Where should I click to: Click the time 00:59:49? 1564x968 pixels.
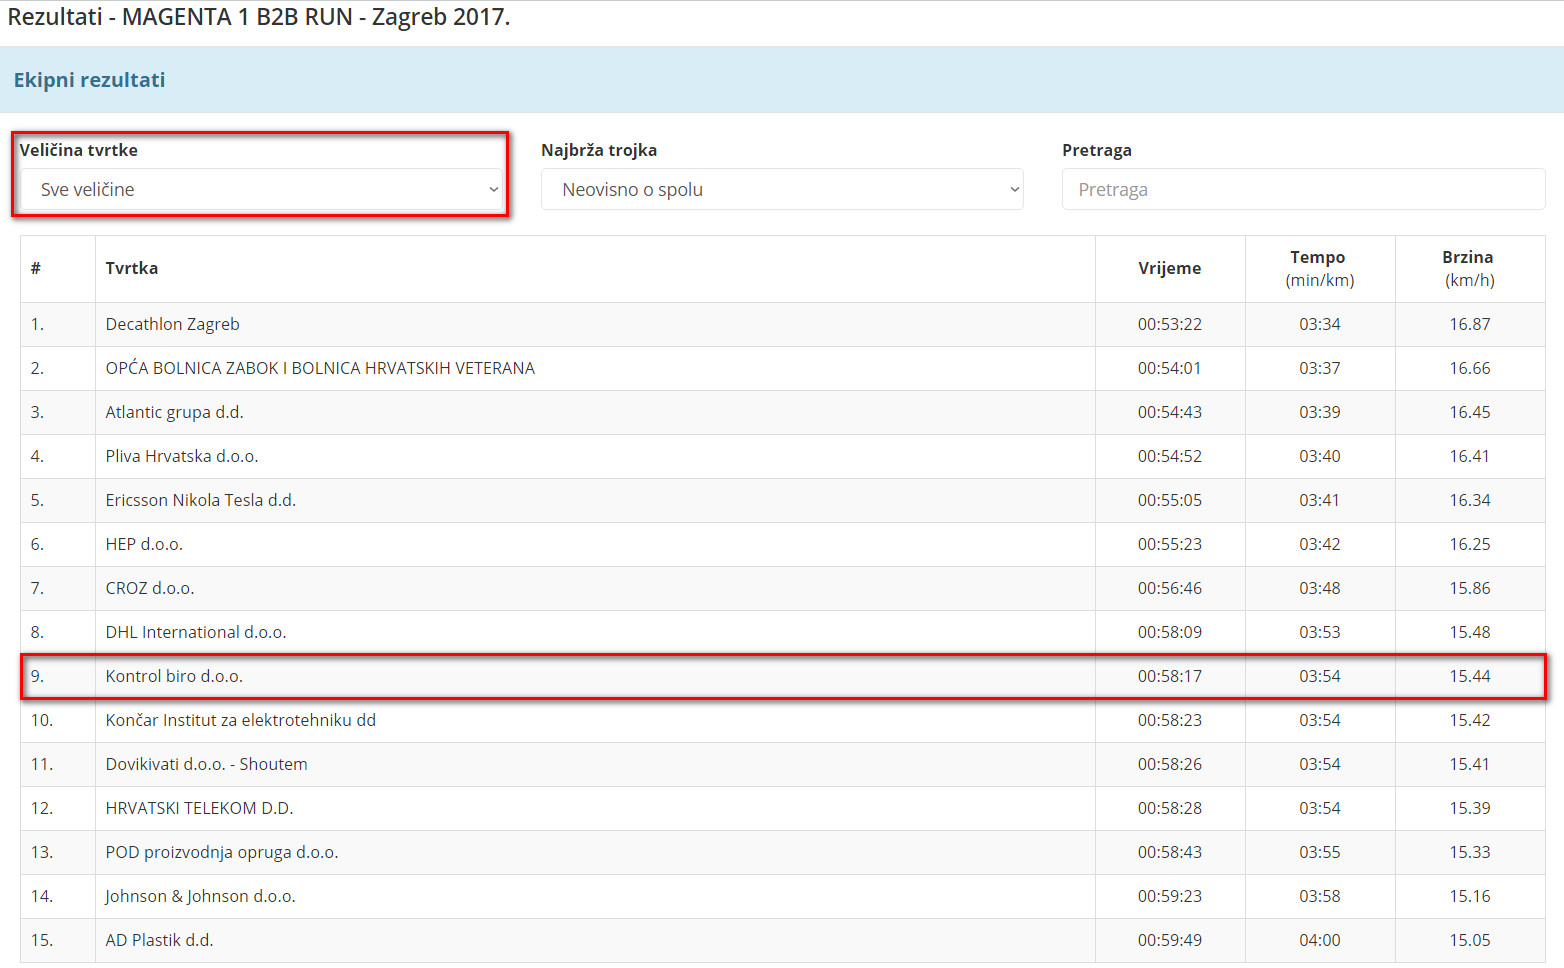[1169, 940]
